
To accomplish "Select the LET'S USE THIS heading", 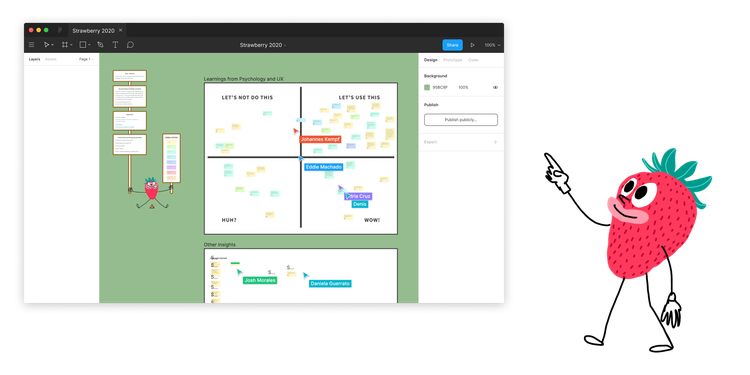I will pos(359,98).
